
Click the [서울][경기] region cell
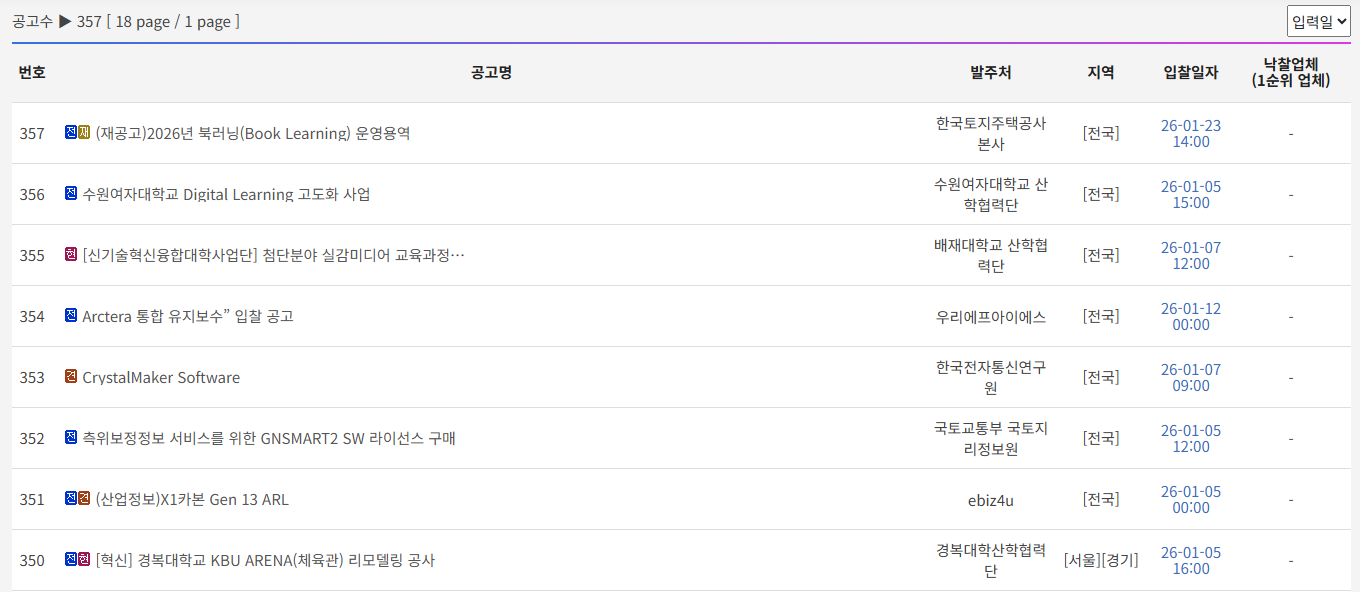point(1100,560)
